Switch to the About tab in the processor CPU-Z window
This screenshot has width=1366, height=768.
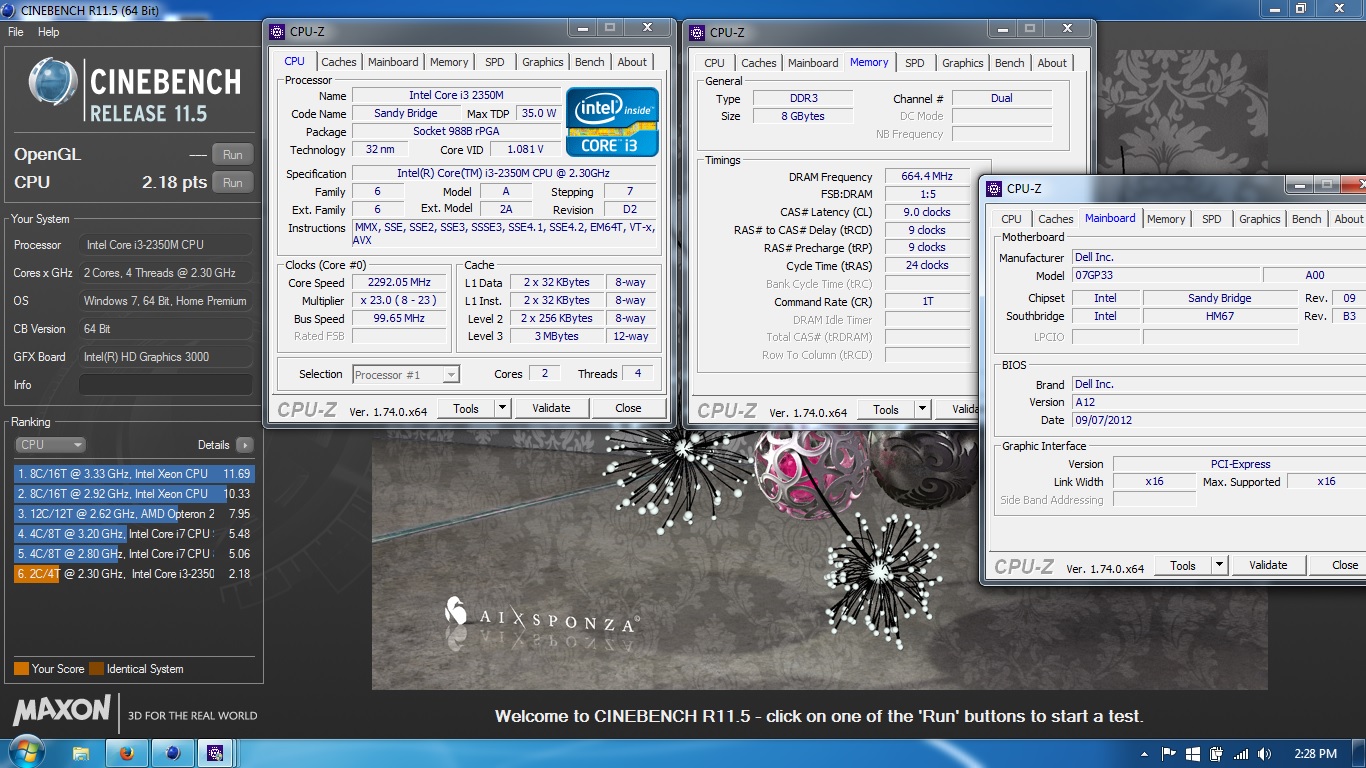(x=632, y=62)
